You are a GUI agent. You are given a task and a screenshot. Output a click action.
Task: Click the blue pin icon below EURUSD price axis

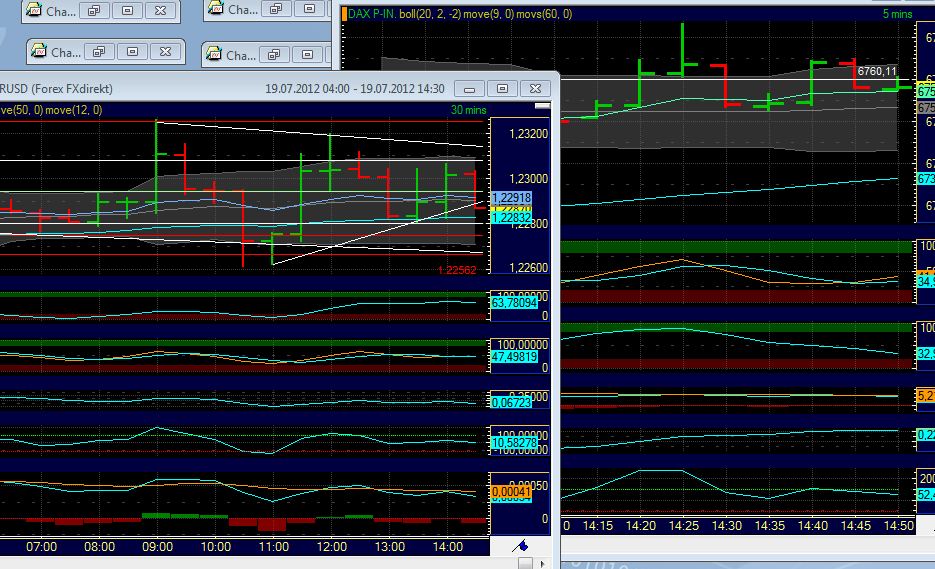[x=521, y=545]
